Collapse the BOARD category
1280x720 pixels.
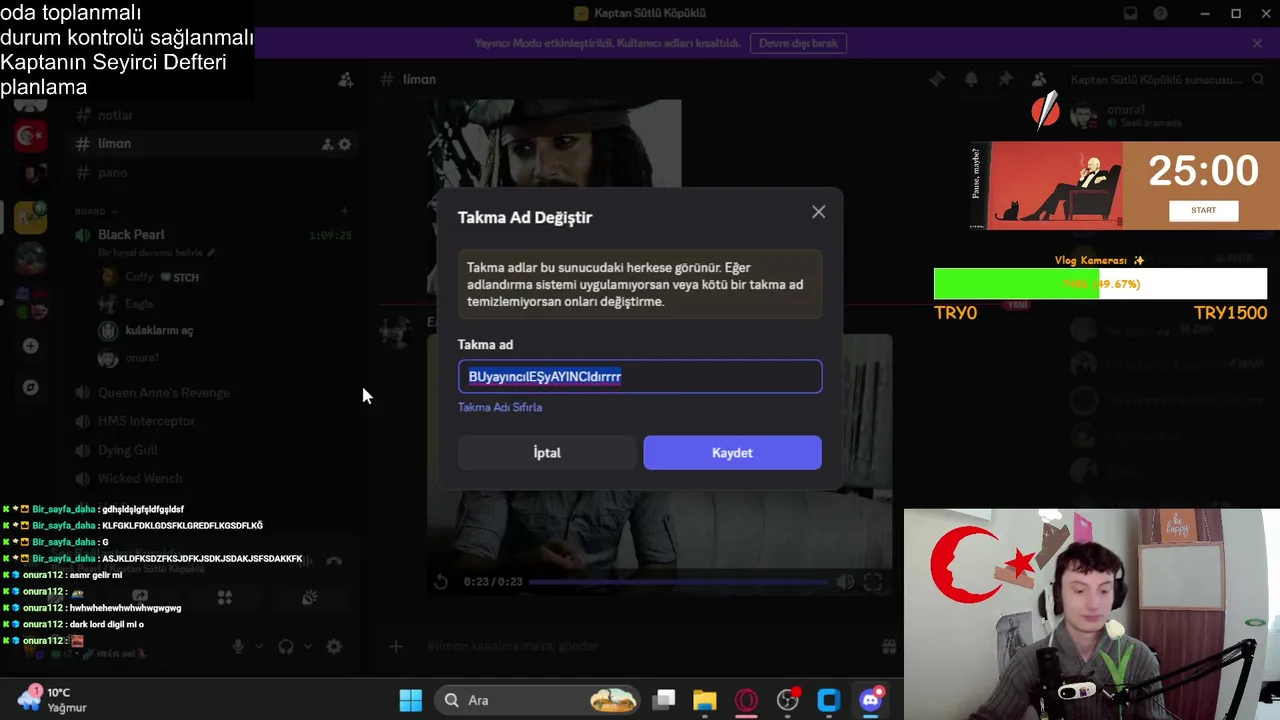95,212
